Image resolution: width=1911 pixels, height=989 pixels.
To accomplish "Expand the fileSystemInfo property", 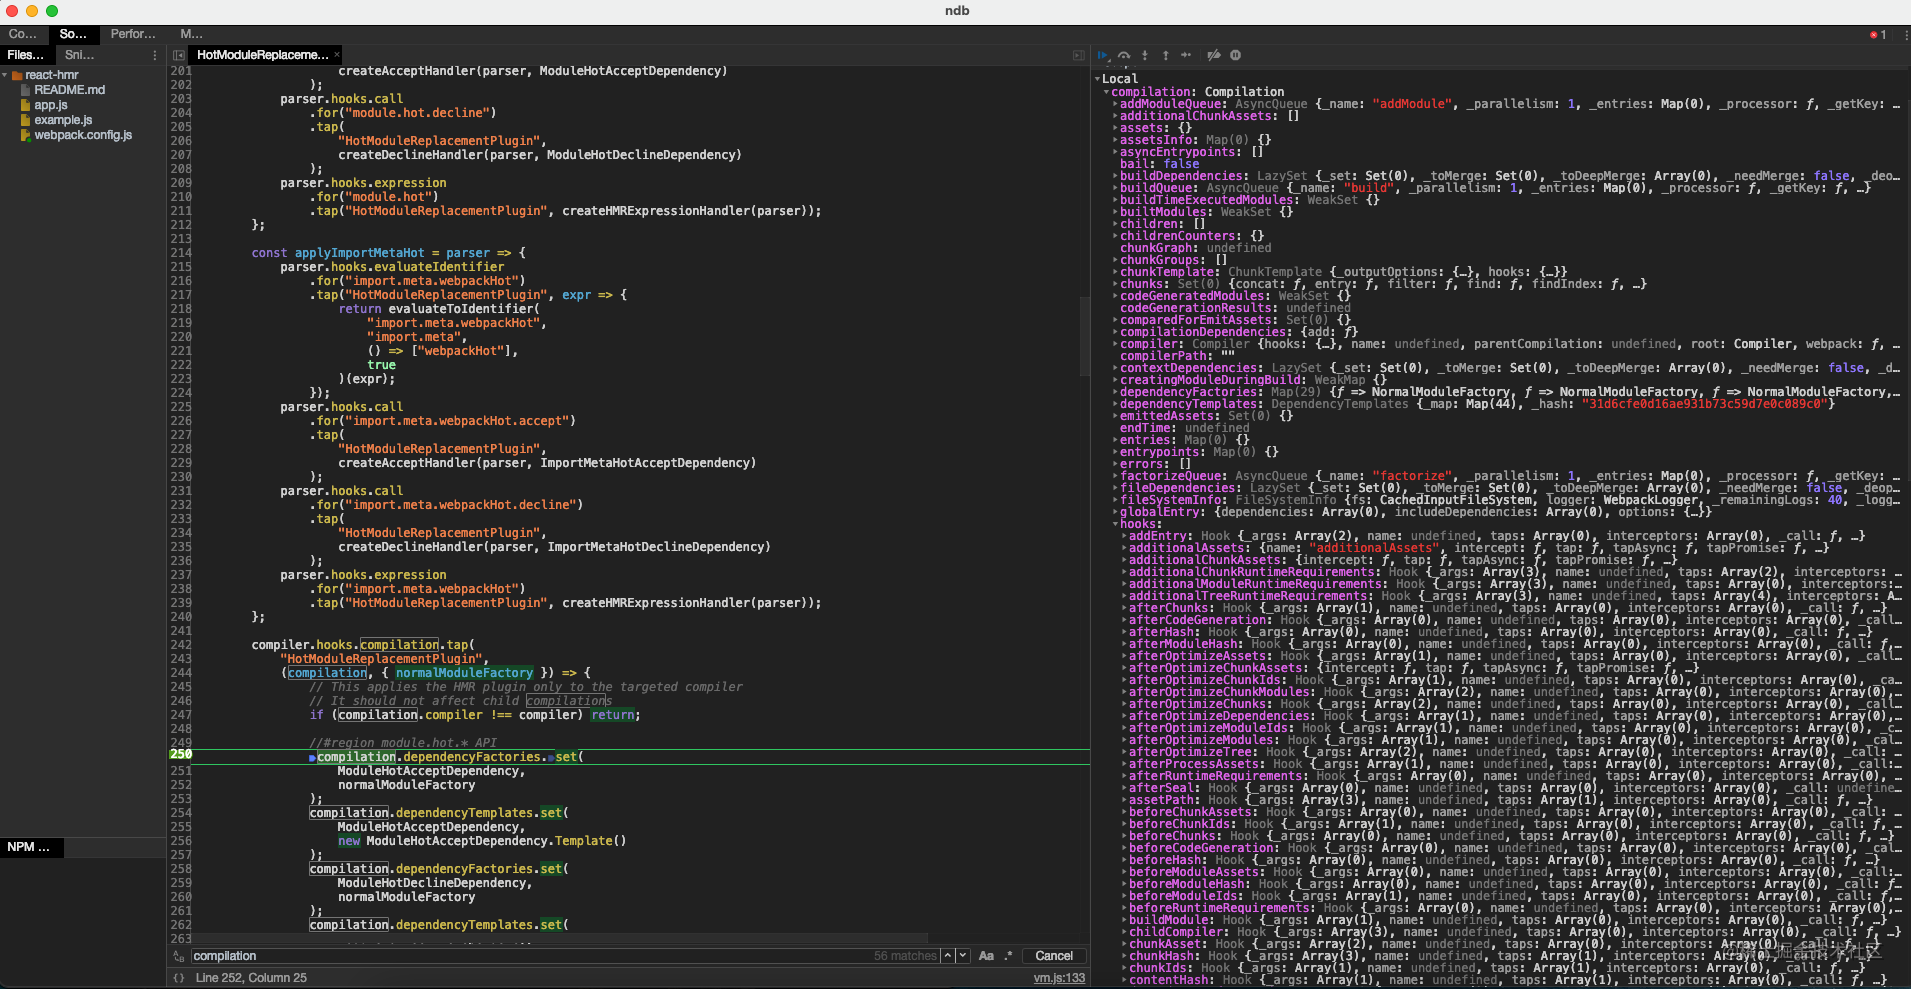I will [1116, 500].
